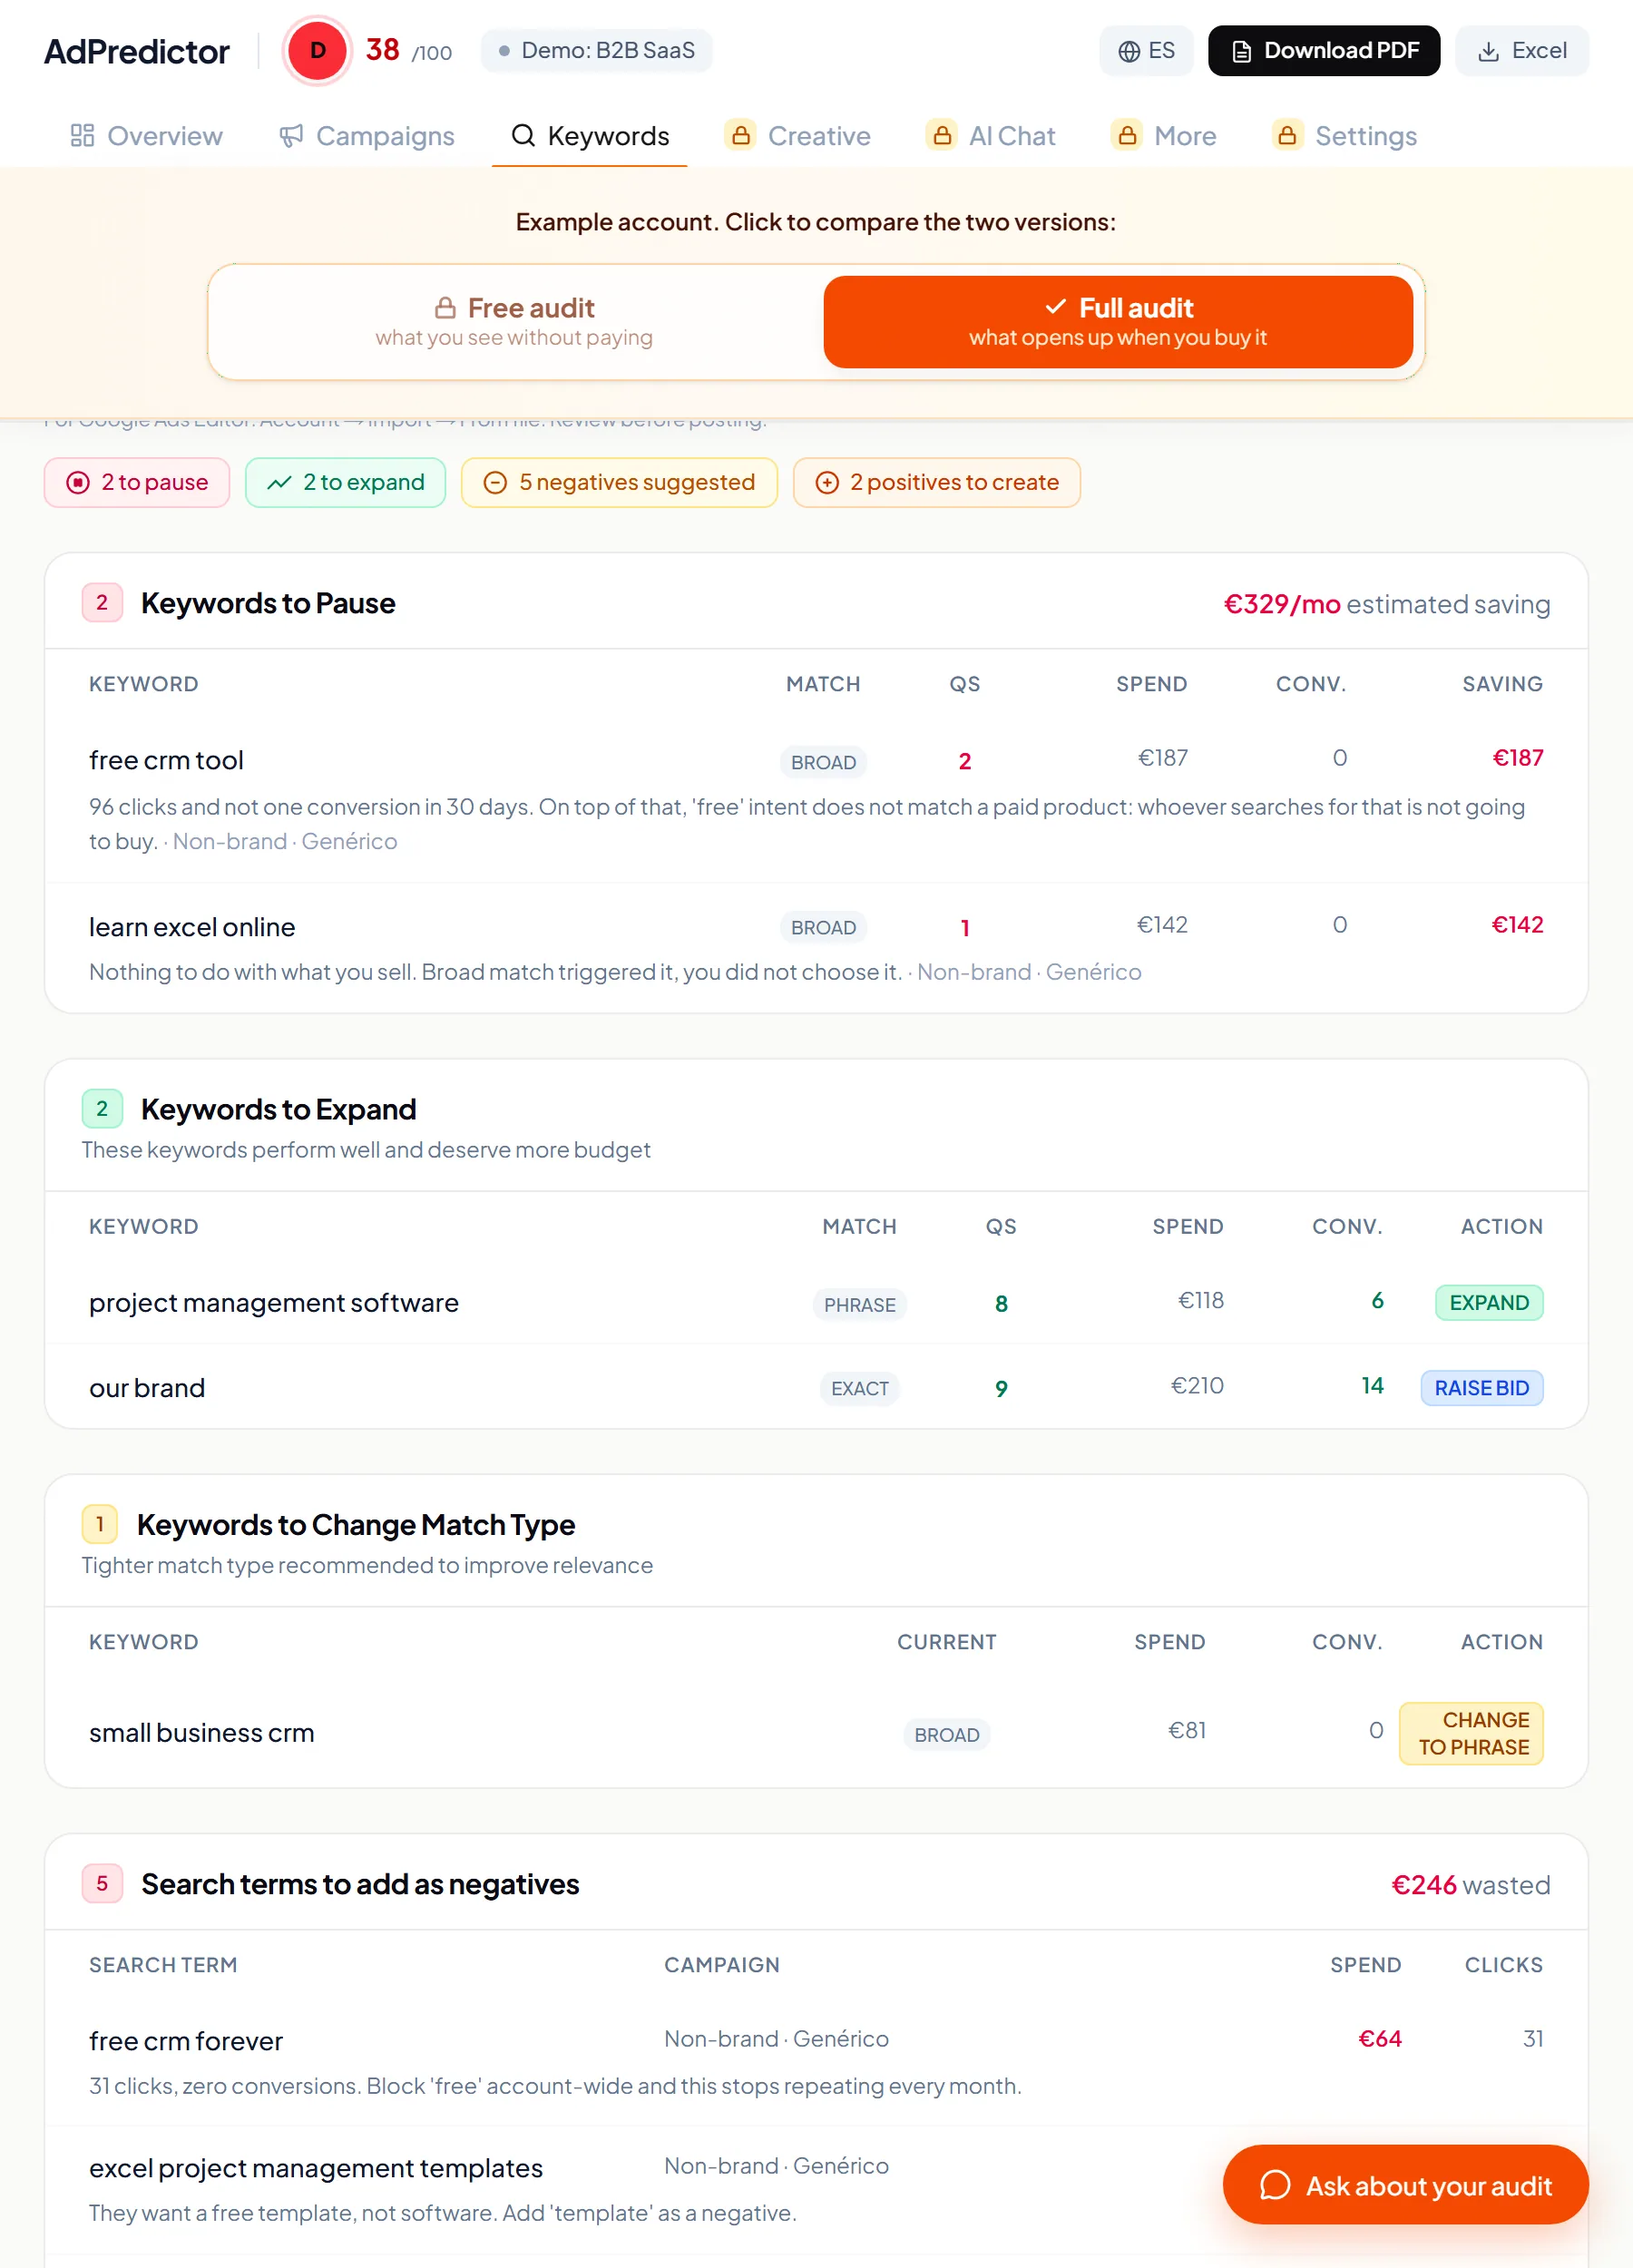Click the 'project management software' keyword
Viewport: 1633px width, 2268px height.
(x=274, y=1302)
